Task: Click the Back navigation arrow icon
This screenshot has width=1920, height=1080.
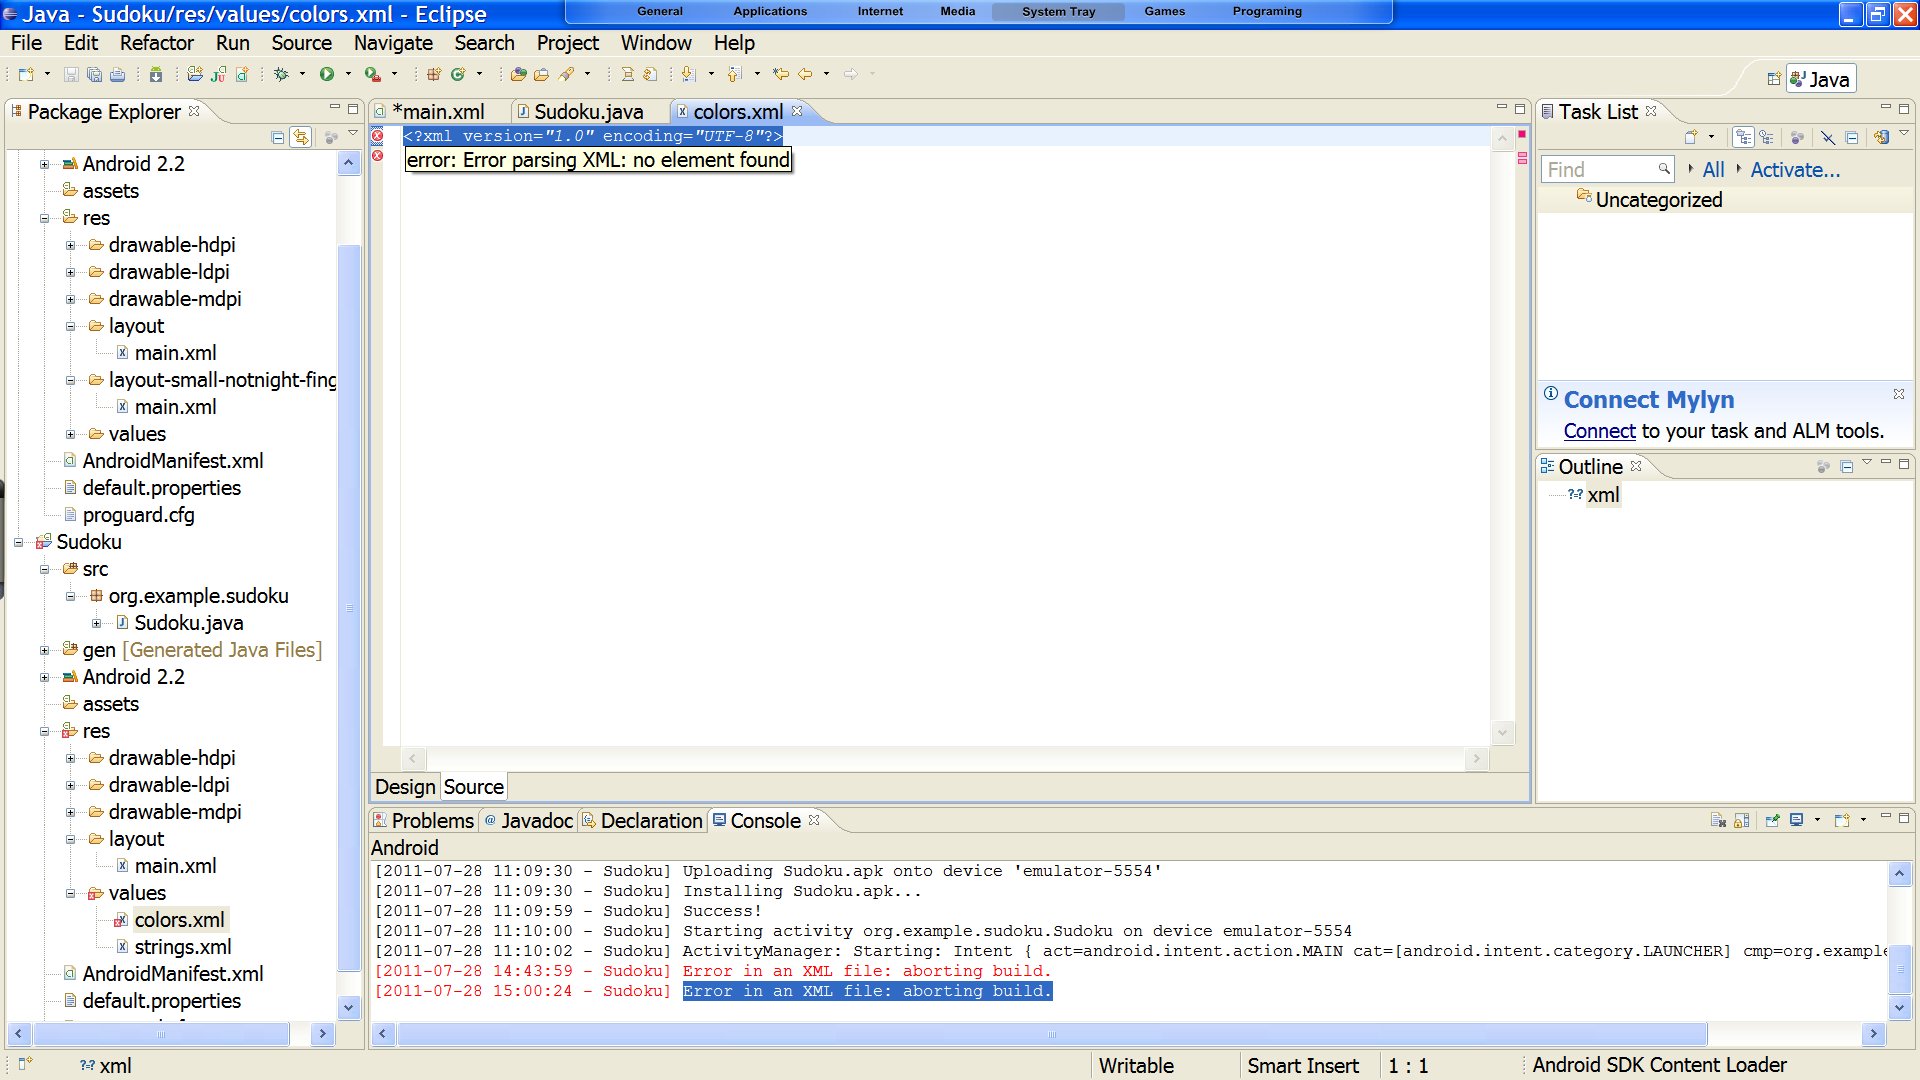Action: pos(805,74)
